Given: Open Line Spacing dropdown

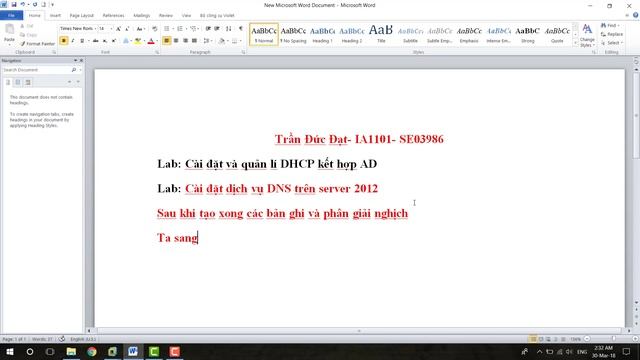Looking at the screenshot, I should 207,41.
